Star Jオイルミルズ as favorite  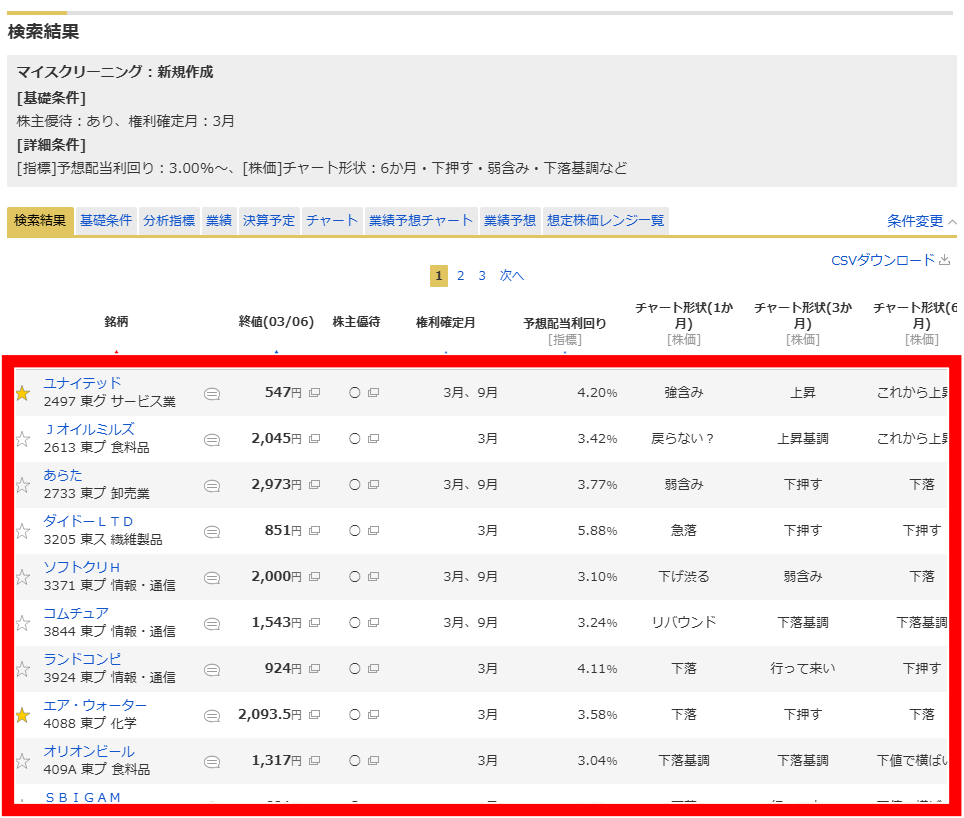click(x=22, y=439)
